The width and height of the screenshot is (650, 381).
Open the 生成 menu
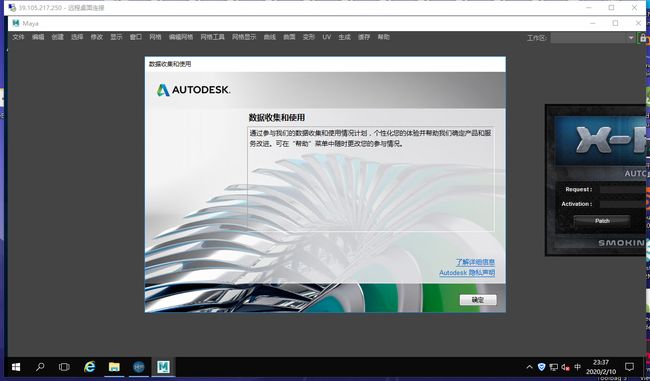[344, 37]
